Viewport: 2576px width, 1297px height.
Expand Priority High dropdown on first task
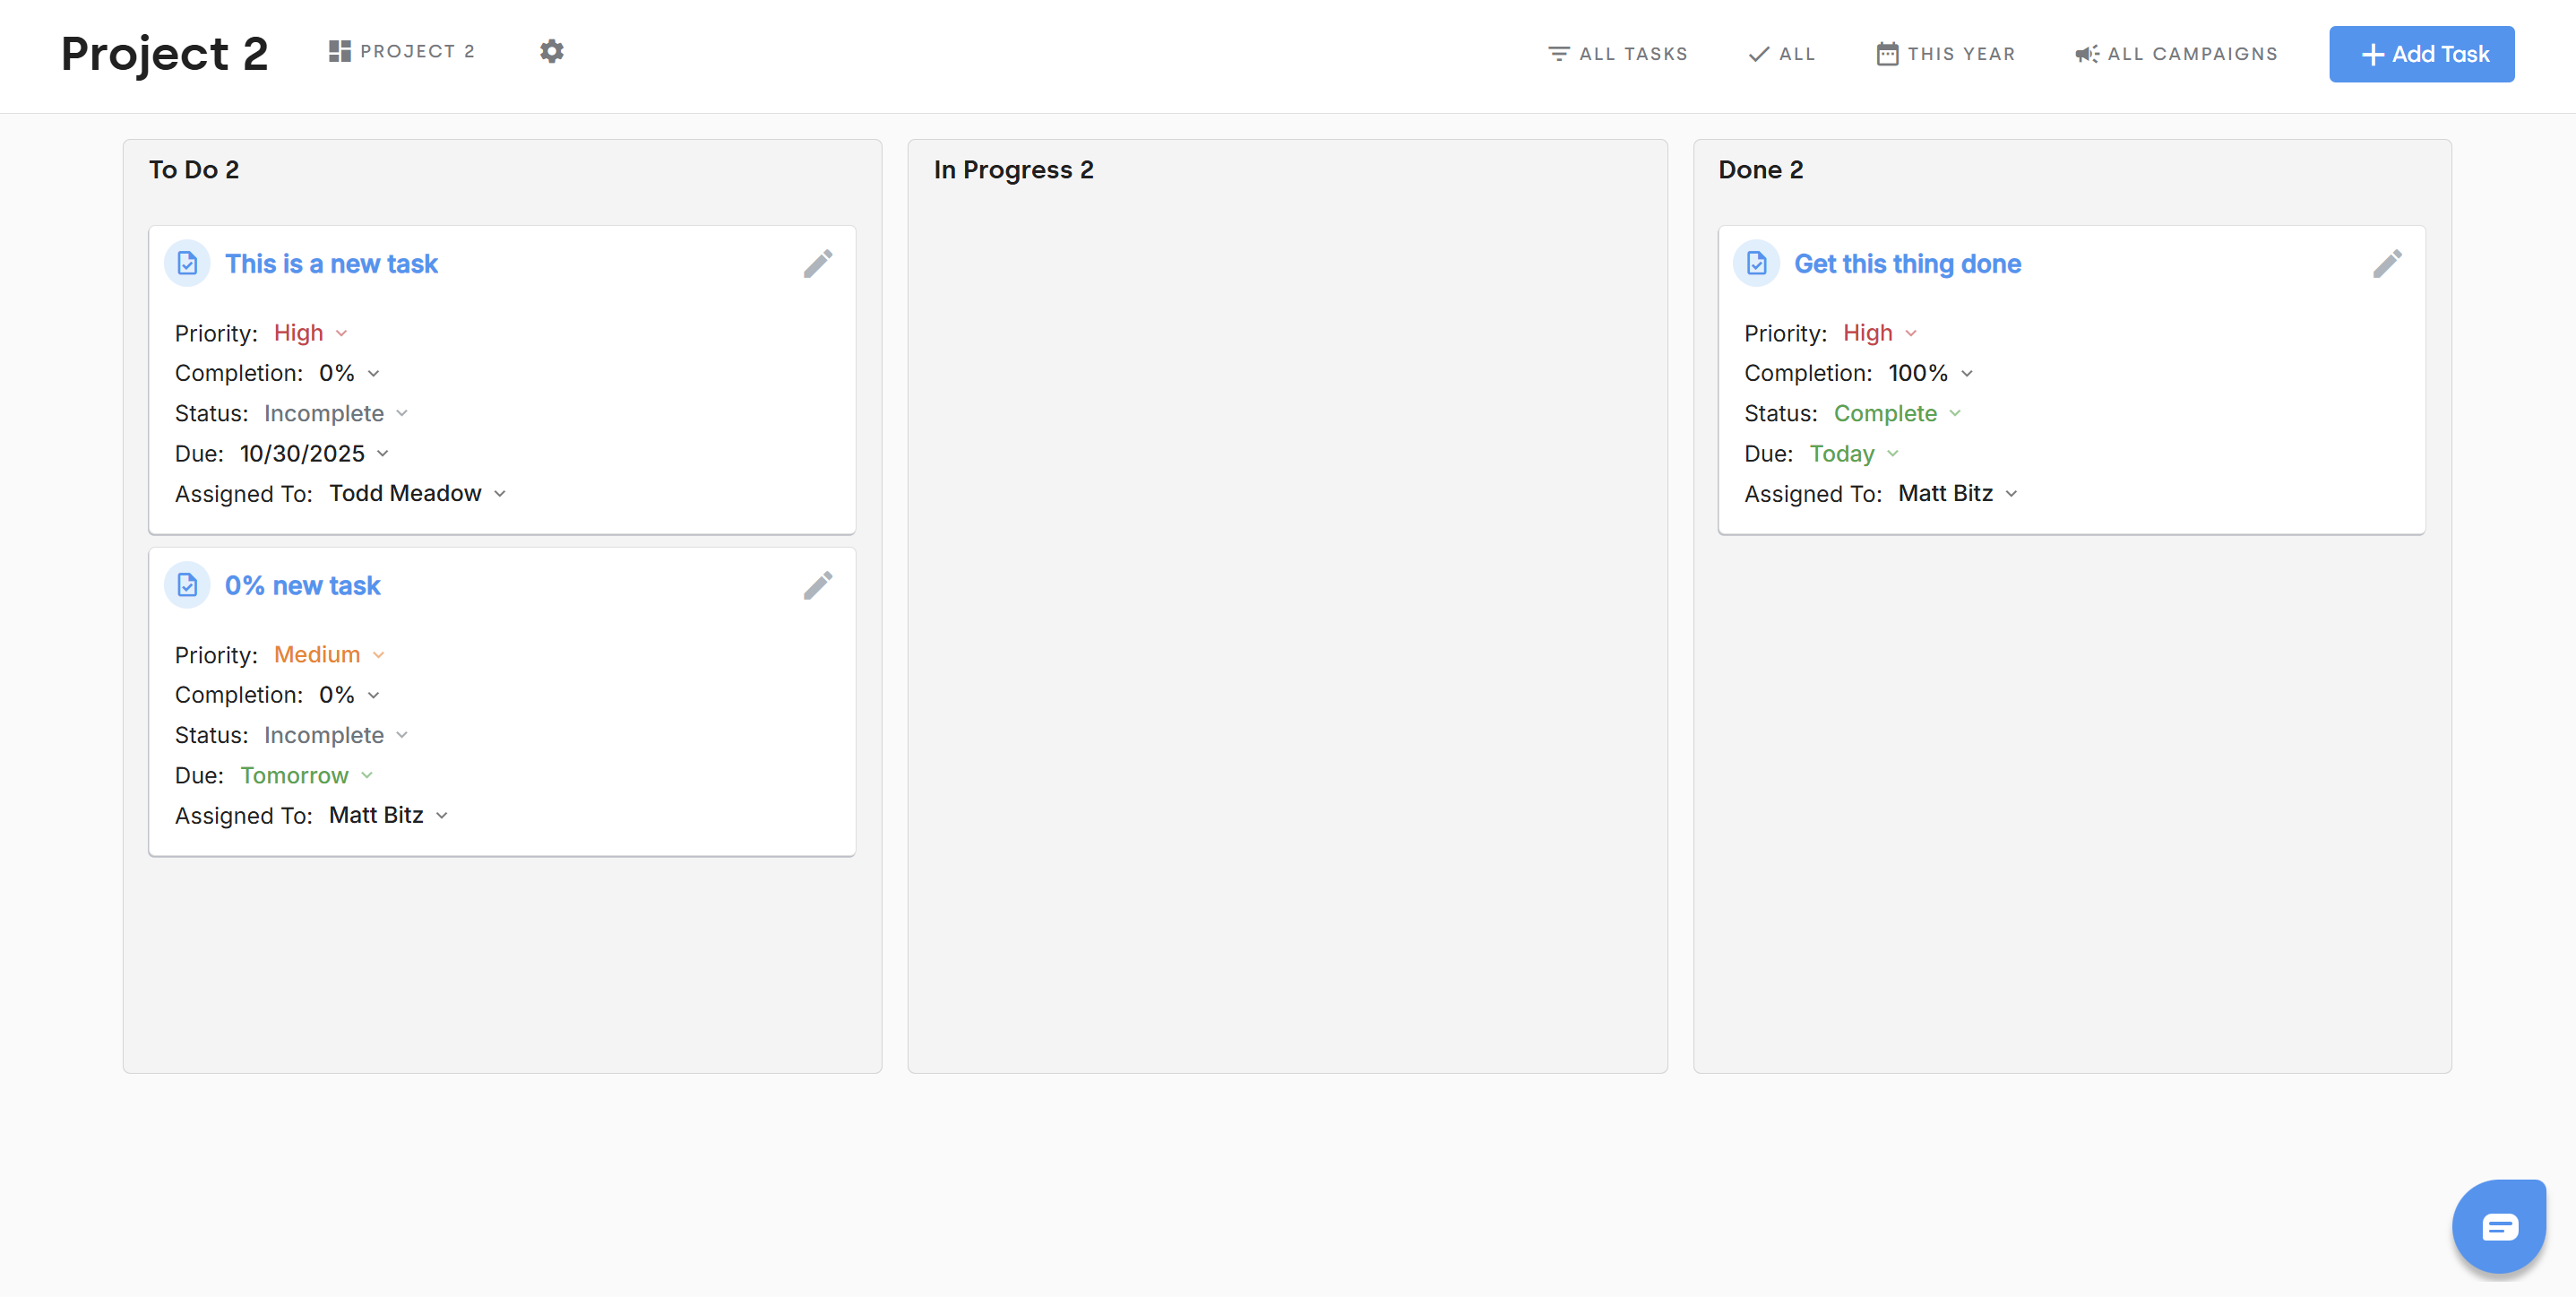point(310,333)
